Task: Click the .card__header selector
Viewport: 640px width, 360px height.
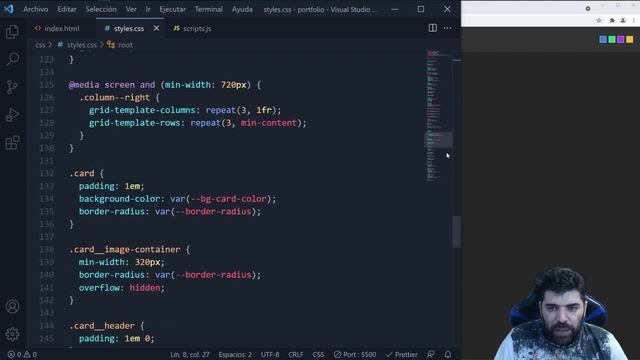Action: click(x=102, y=325)
